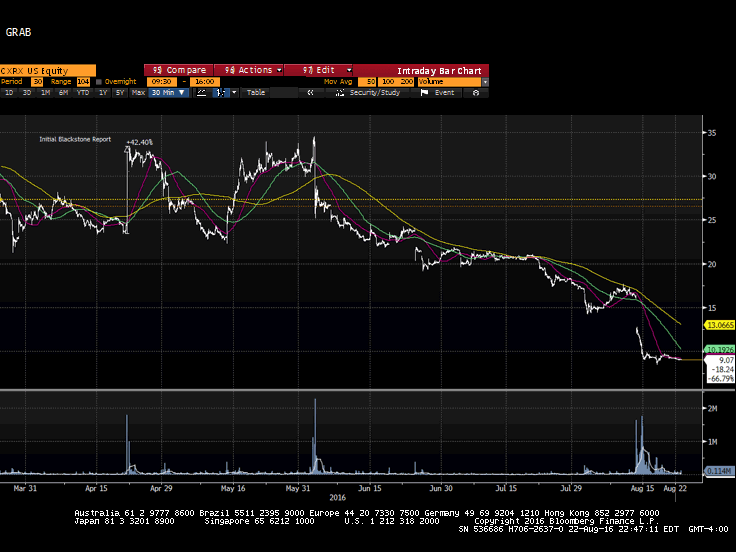Open the Actions menu
Screen dimensions: 736x552
(249, 70)
